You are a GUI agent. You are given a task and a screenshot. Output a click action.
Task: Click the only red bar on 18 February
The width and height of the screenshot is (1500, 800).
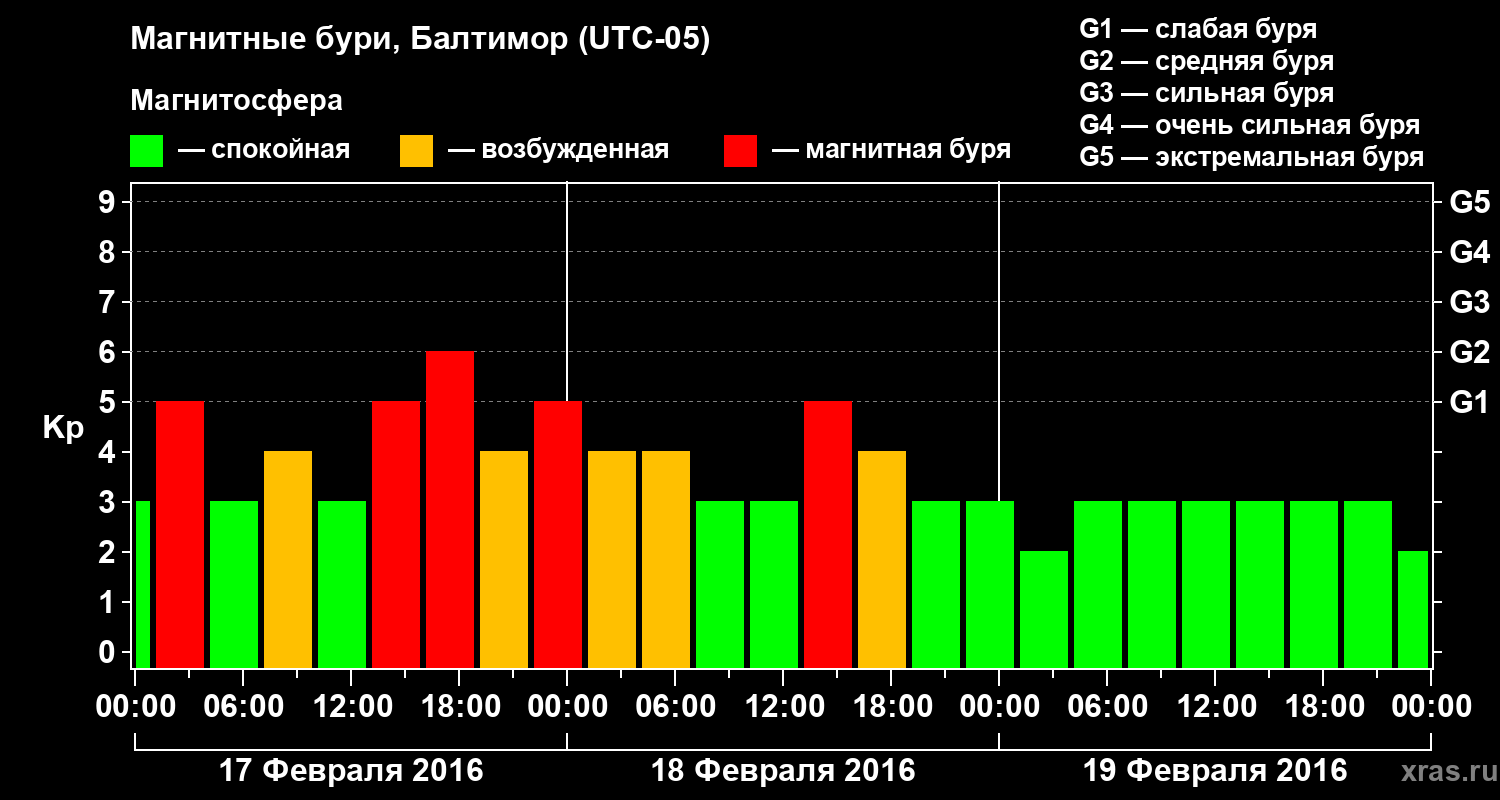pyautogui.click(x=828, y=535)
